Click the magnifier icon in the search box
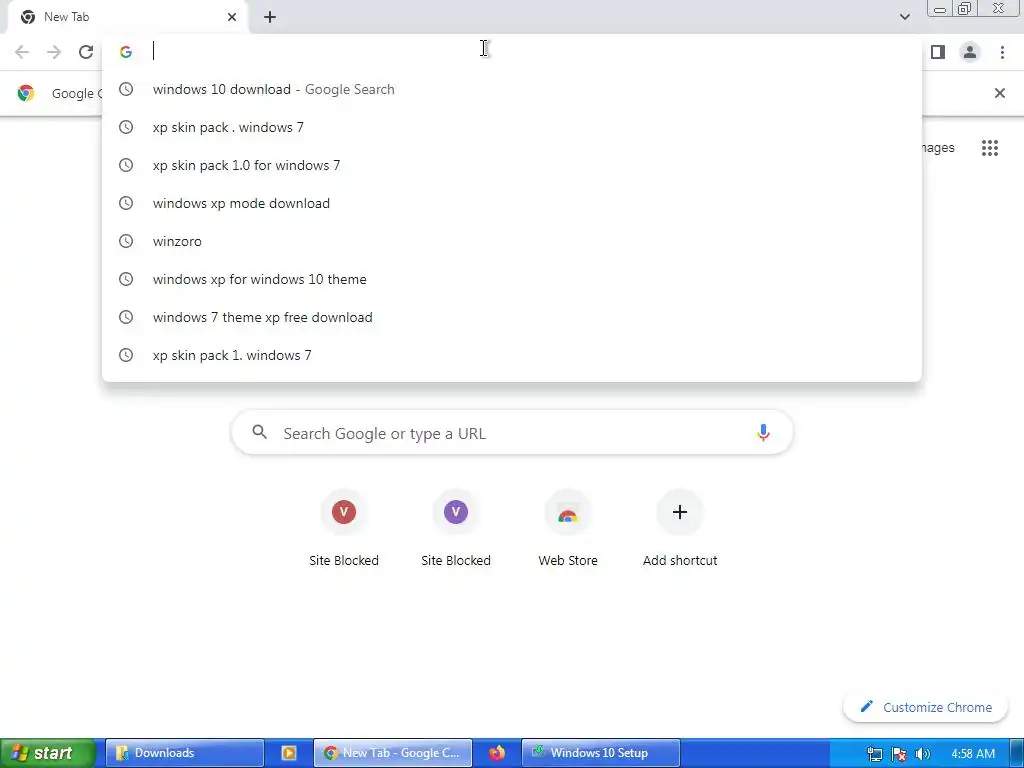Viewport: 1024px width, 768px height. [259, 432]
